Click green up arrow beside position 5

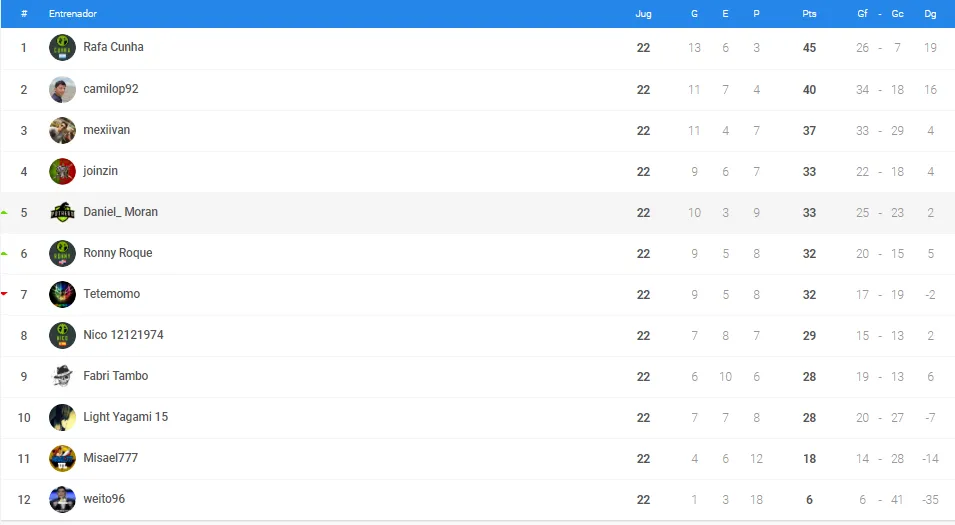(x=4, y=212)
